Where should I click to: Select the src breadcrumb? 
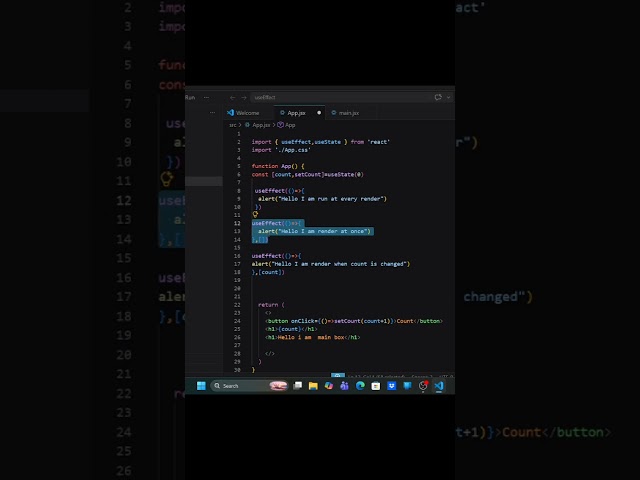pyautogui.click(x=233, y=125)
